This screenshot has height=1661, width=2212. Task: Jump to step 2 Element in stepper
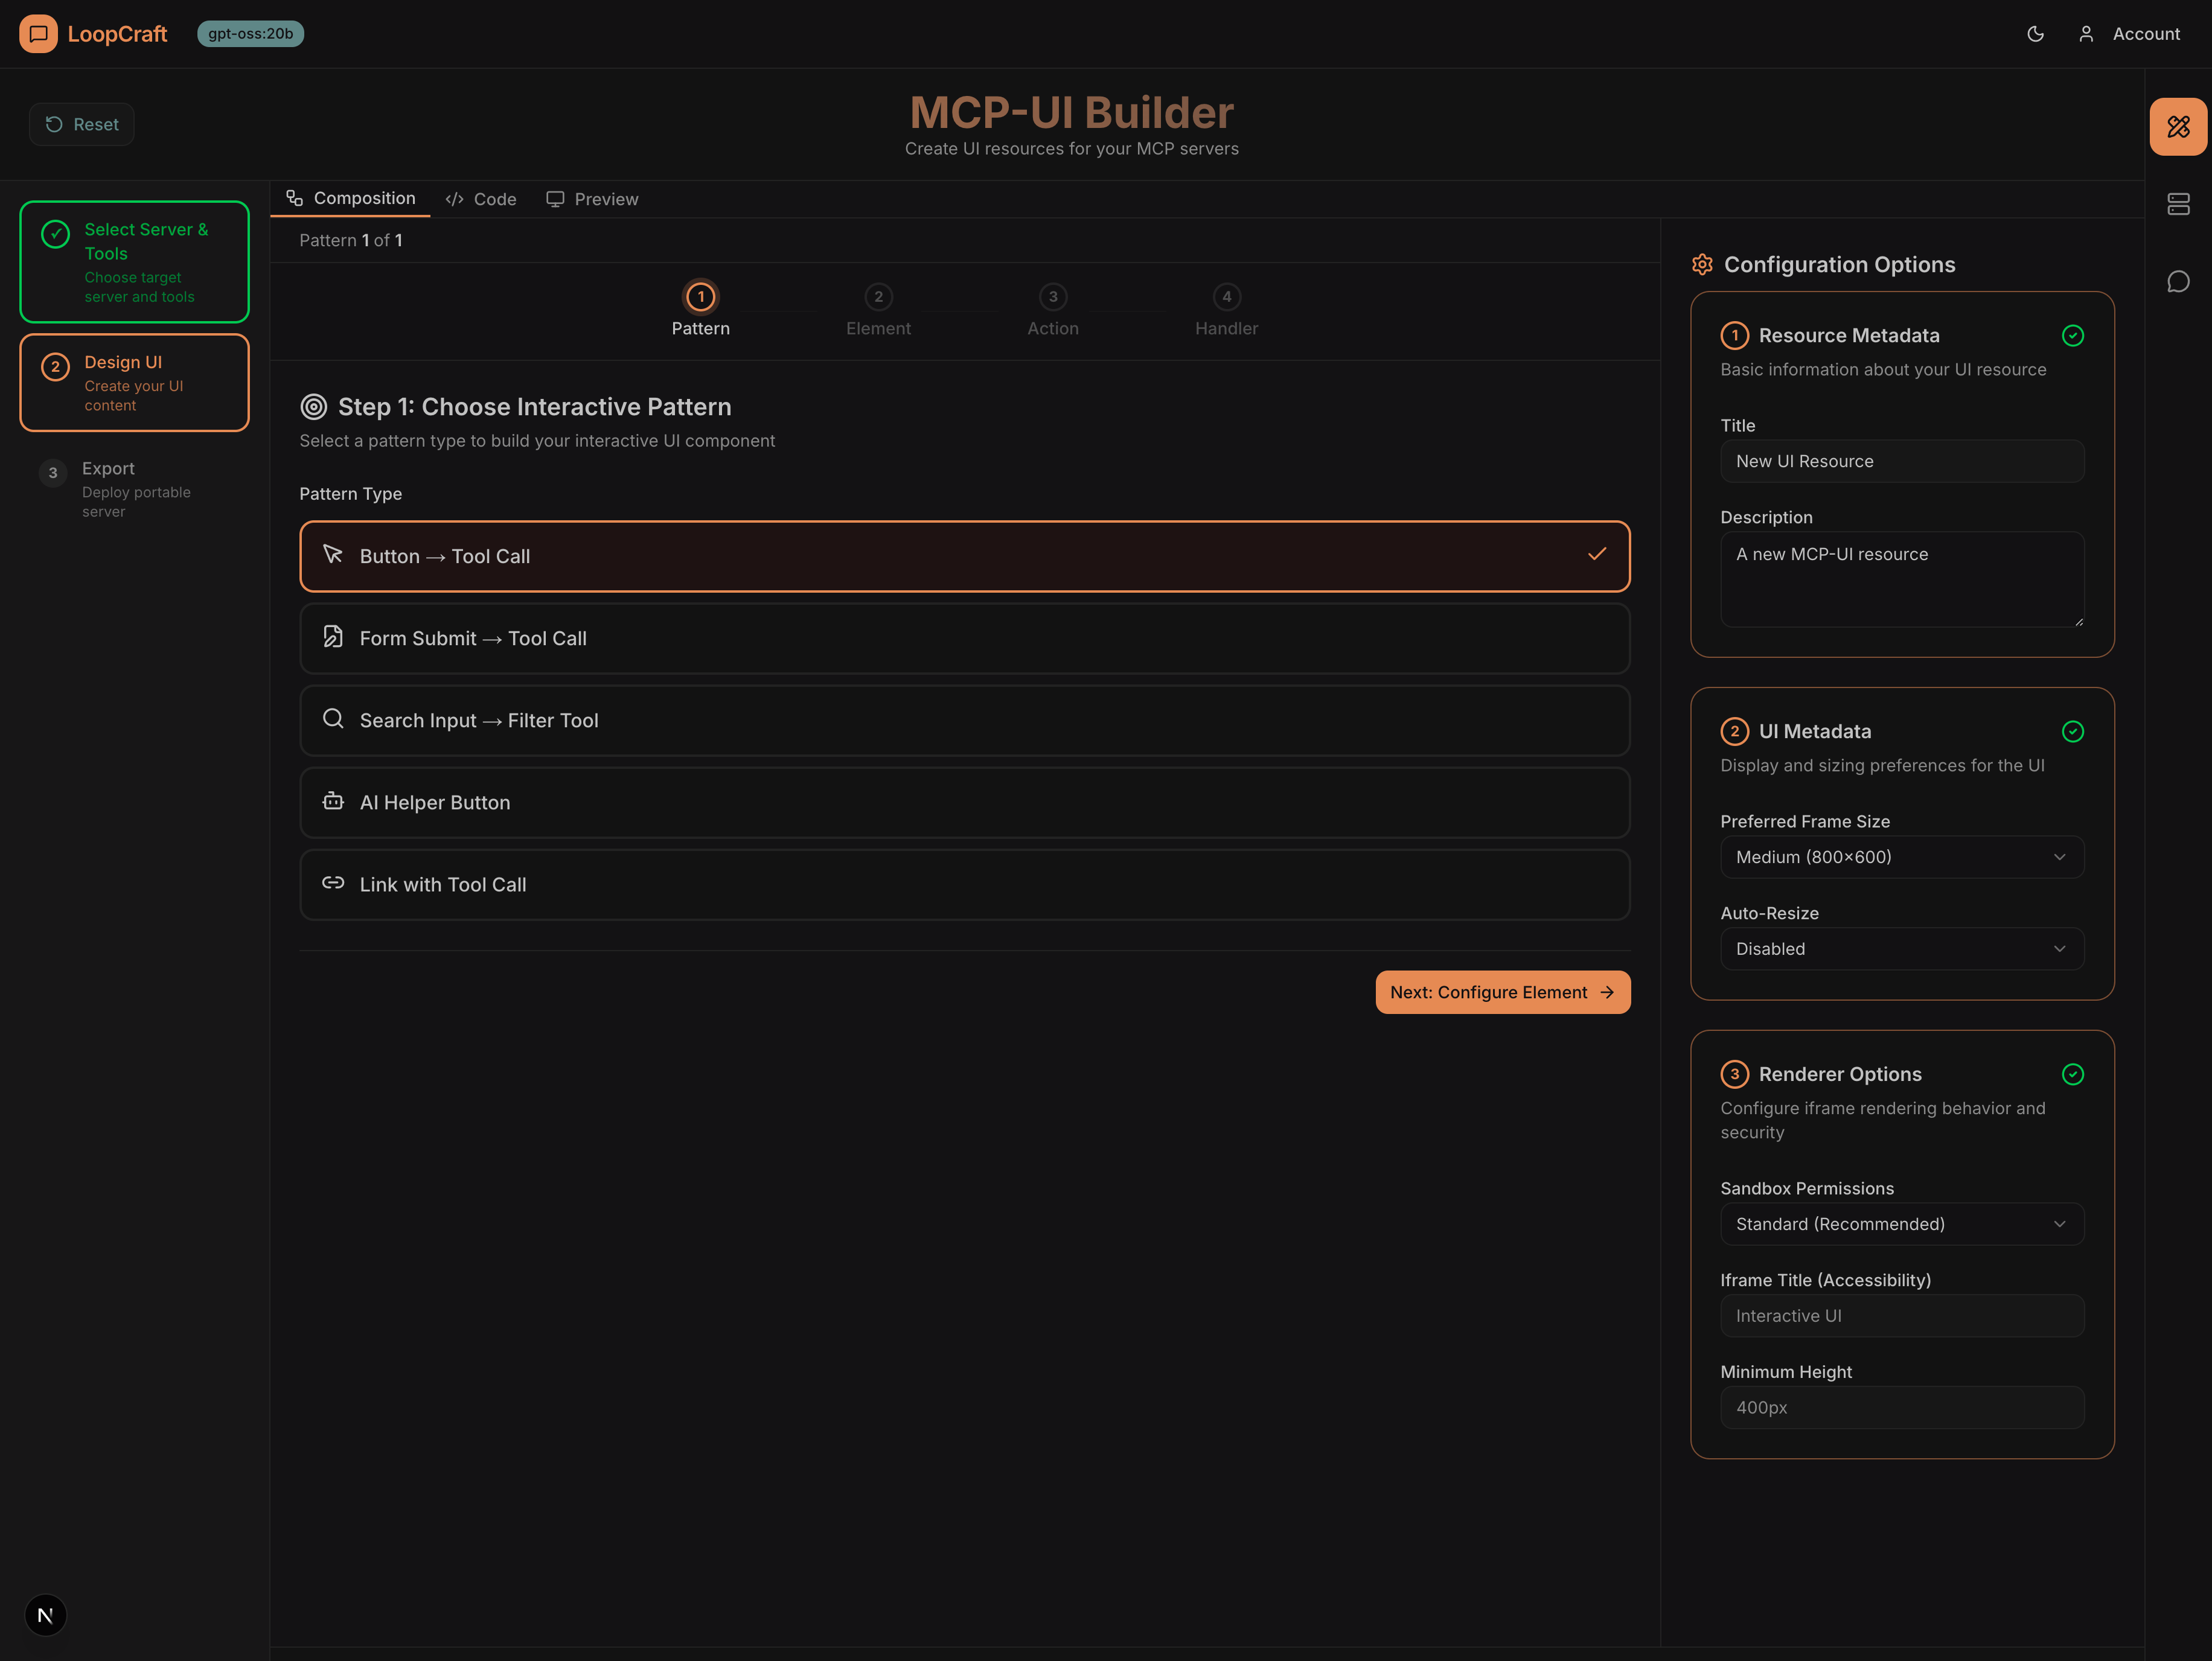point(878,309)
